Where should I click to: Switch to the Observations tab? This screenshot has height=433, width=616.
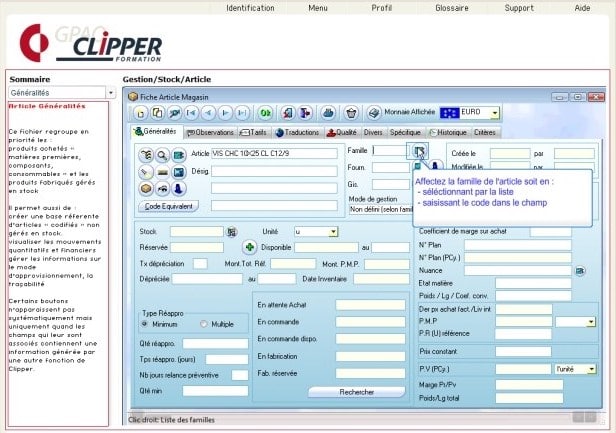pos(210,133)
